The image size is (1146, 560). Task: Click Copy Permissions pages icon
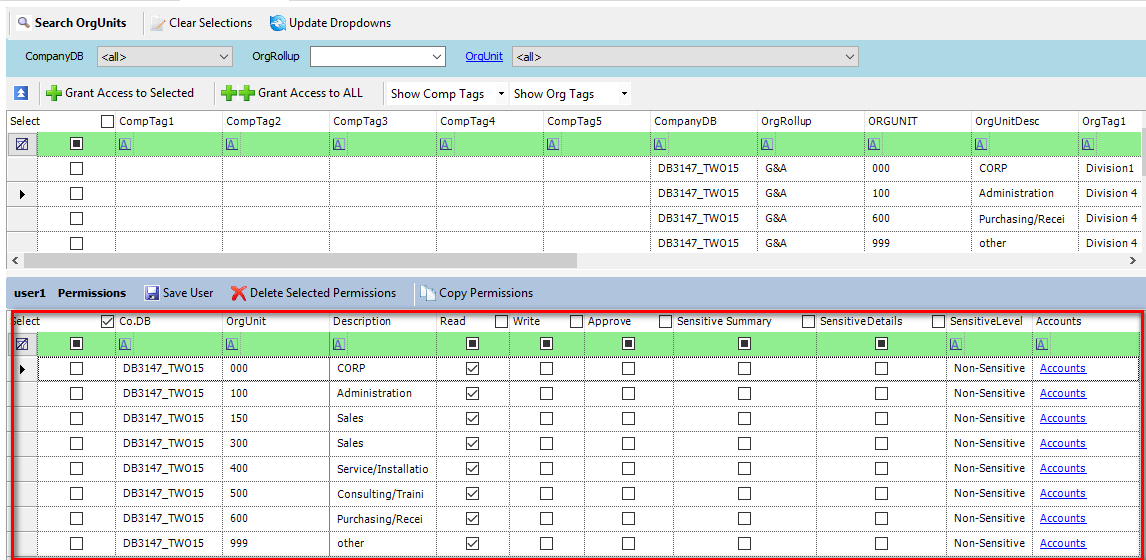click(428, 293)
